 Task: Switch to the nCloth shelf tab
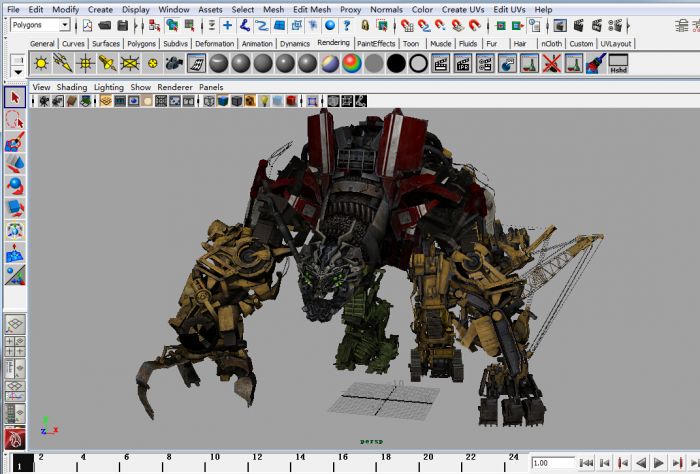point(551,44)
